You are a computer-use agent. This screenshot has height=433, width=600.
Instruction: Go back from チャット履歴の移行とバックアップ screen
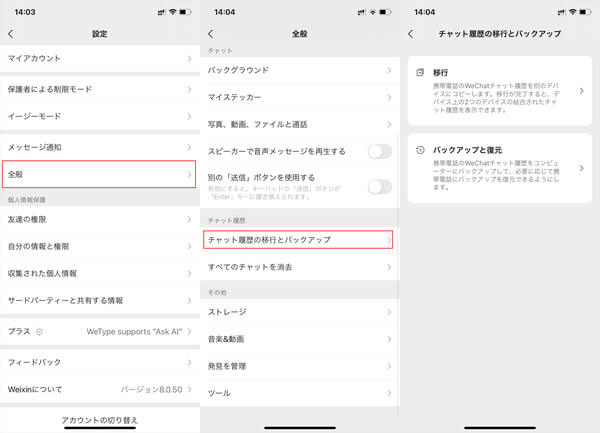(x=411, y=34)
